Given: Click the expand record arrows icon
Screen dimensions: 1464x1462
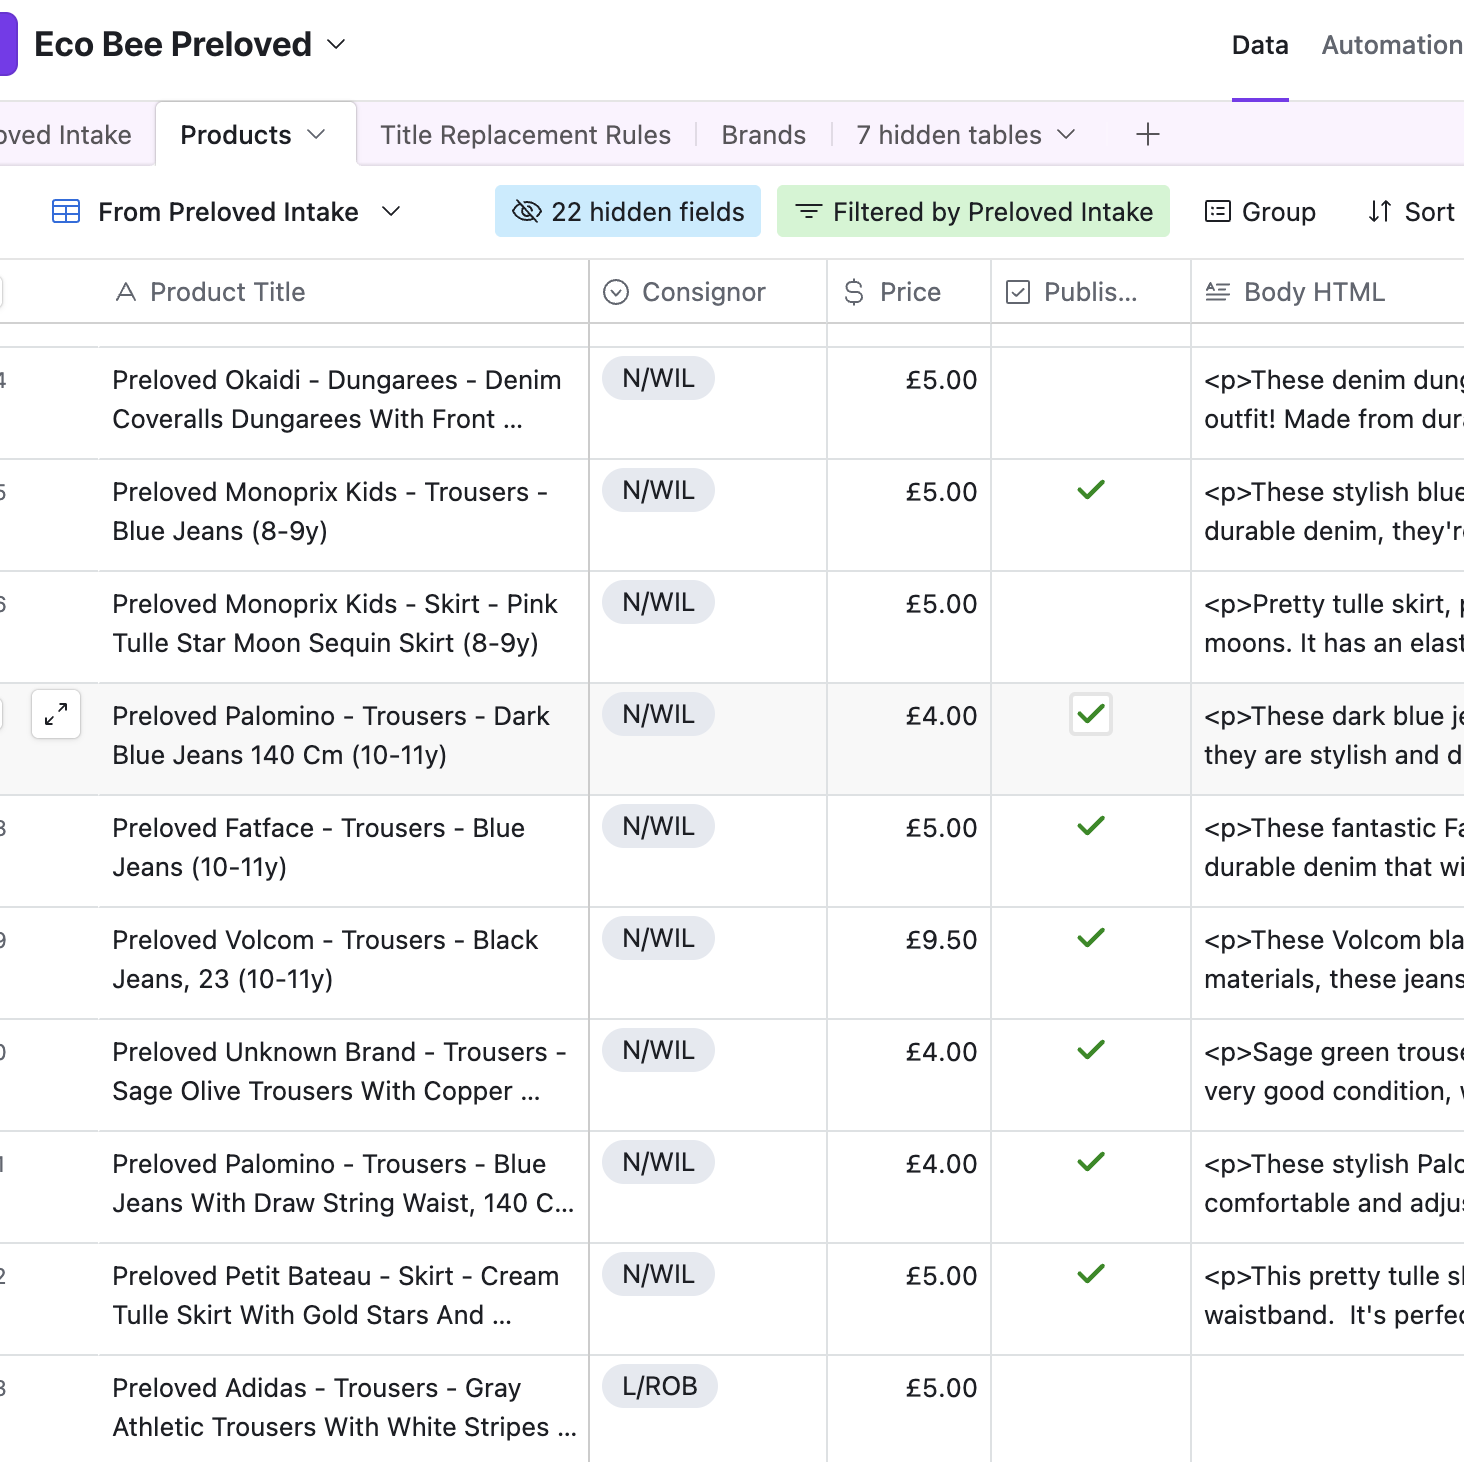Looking at the screenshot, I should point(56,714).
